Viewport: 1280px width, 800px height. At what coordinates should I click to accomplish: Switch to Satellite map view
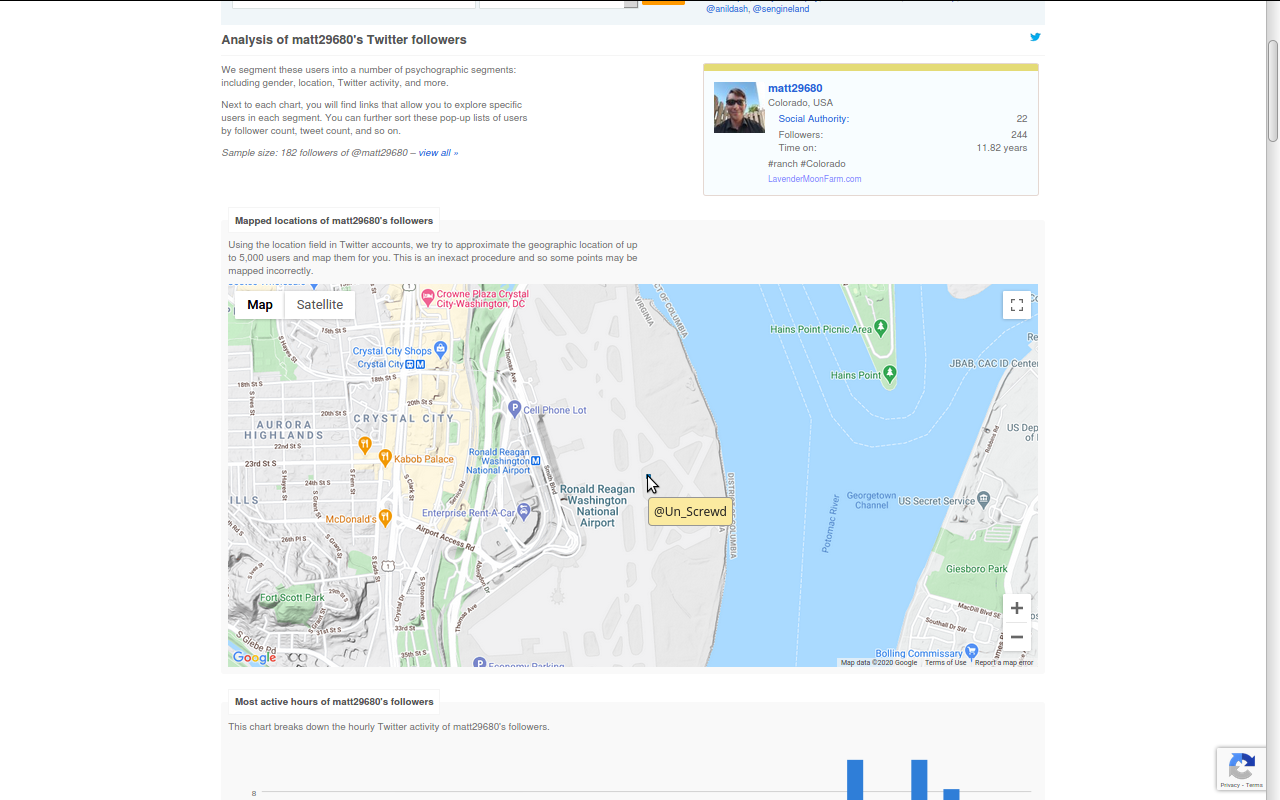[320, 305]
